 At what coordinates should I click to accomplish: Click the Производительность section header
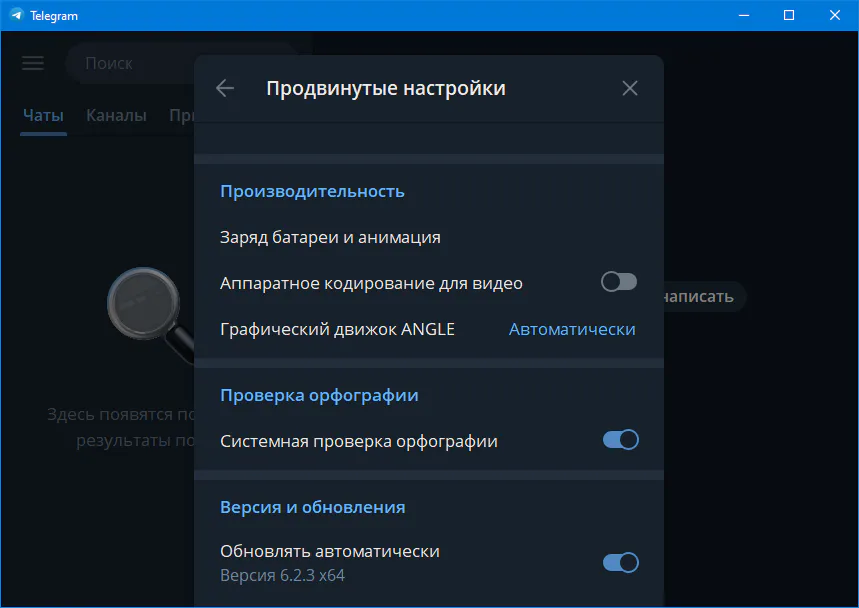click(312, 191)
